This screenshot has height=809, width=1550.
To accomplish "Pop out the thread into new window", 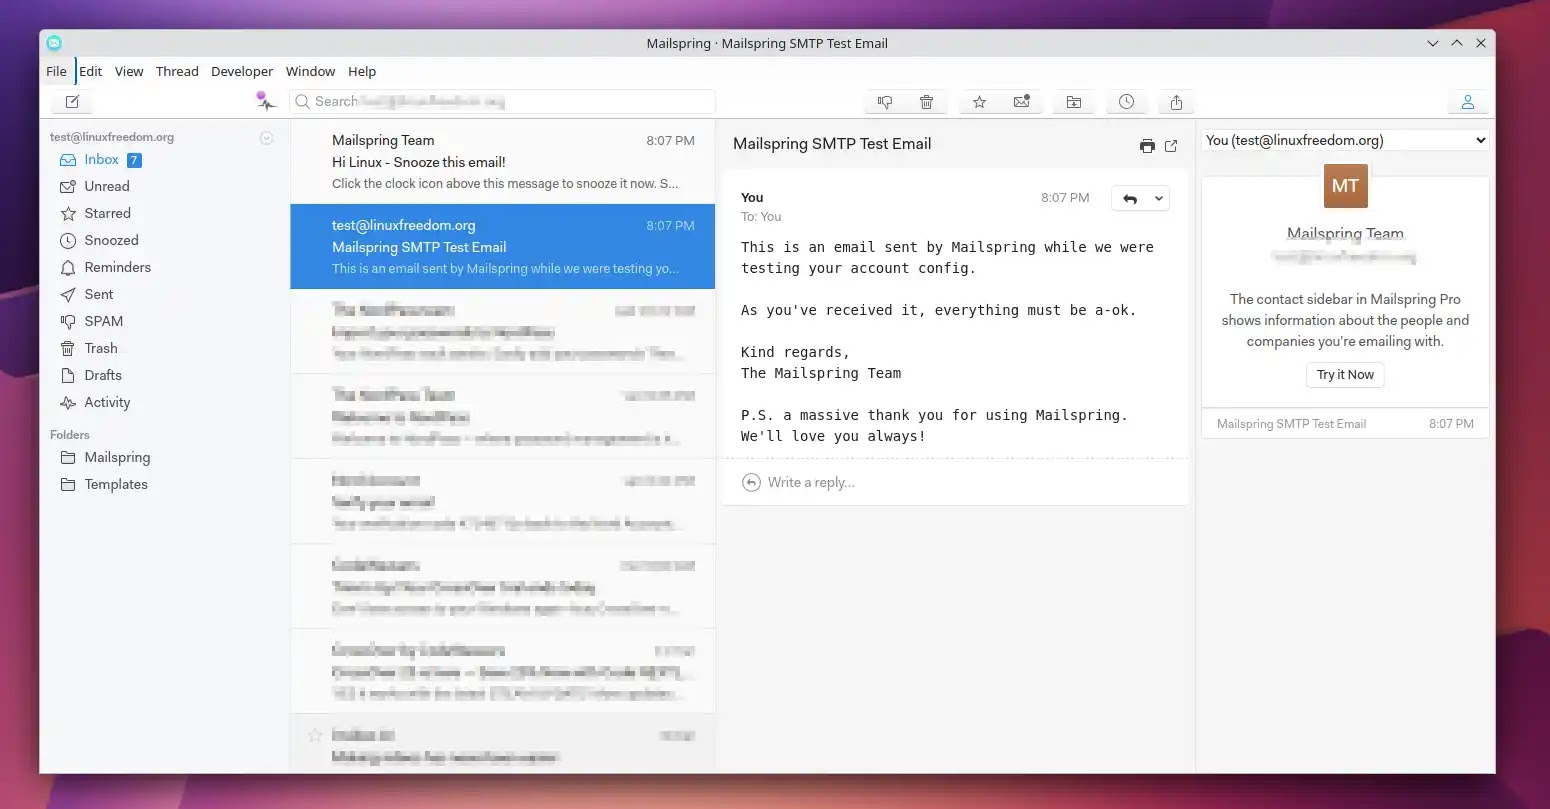I will (1171, 146).
